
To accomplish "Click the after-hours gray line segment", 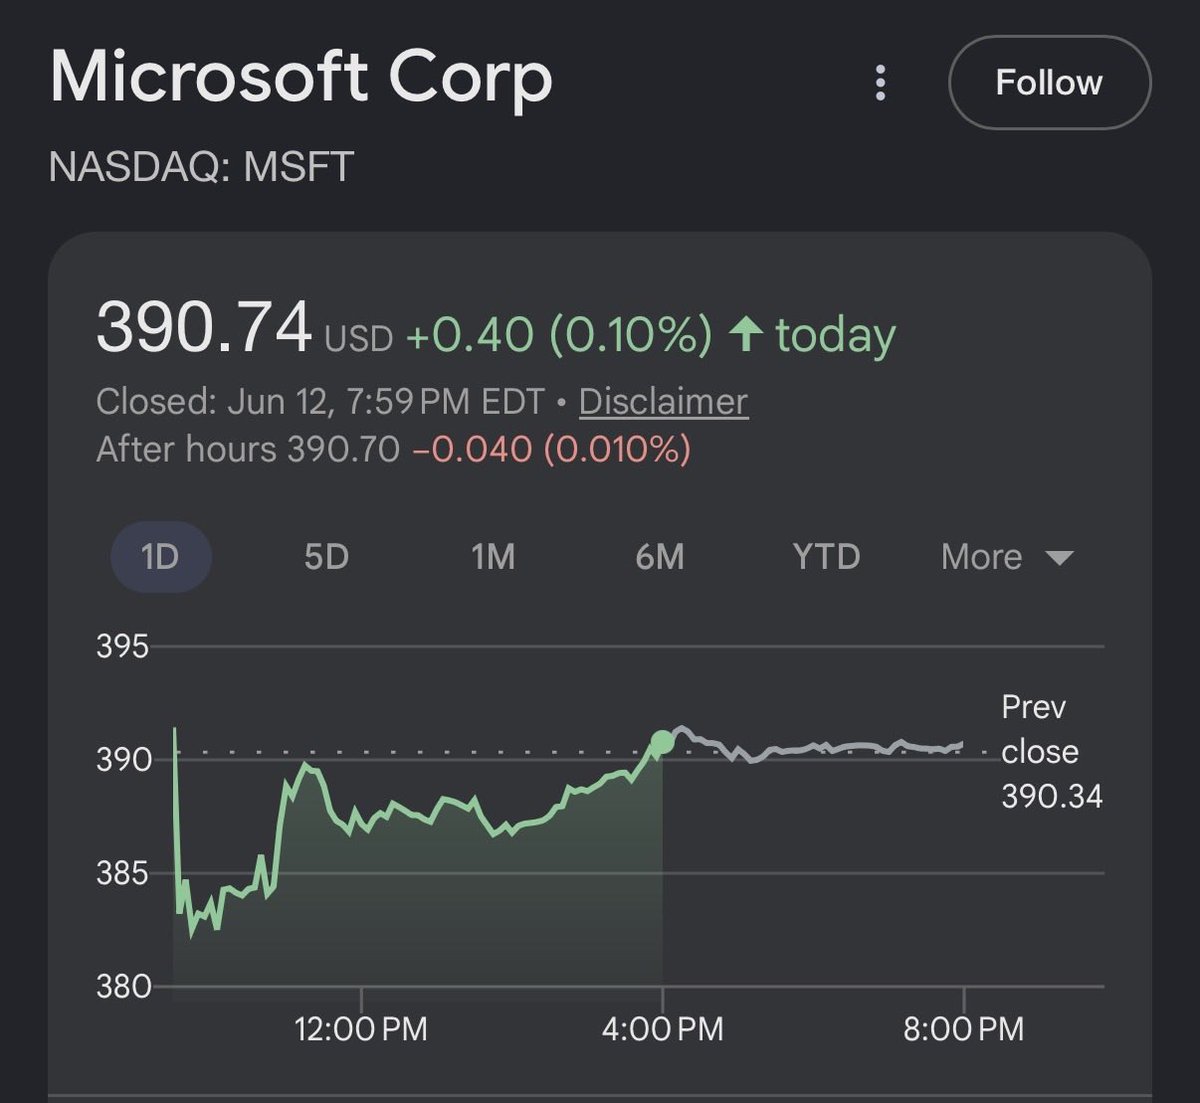I will tap(812, 746).
